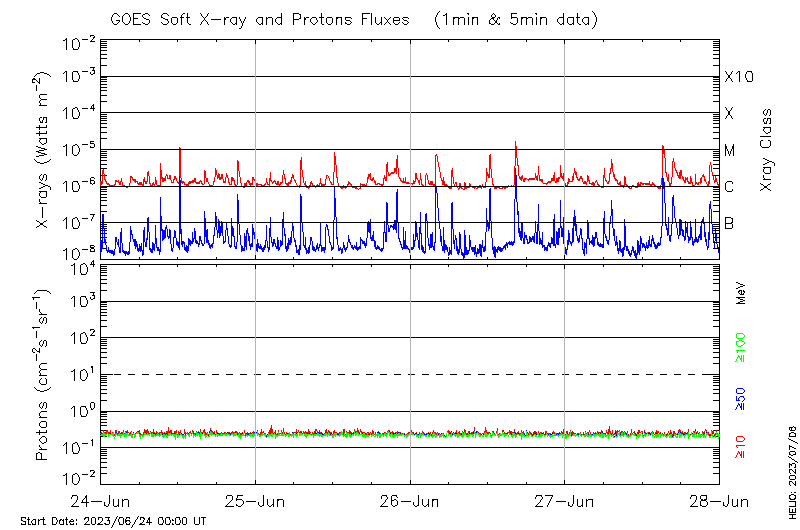Viewport: 800px width, 530px height.
Task: Select the 24-Jun date label on the time axis
Action: pyautogui.click(x=101, y=499)
